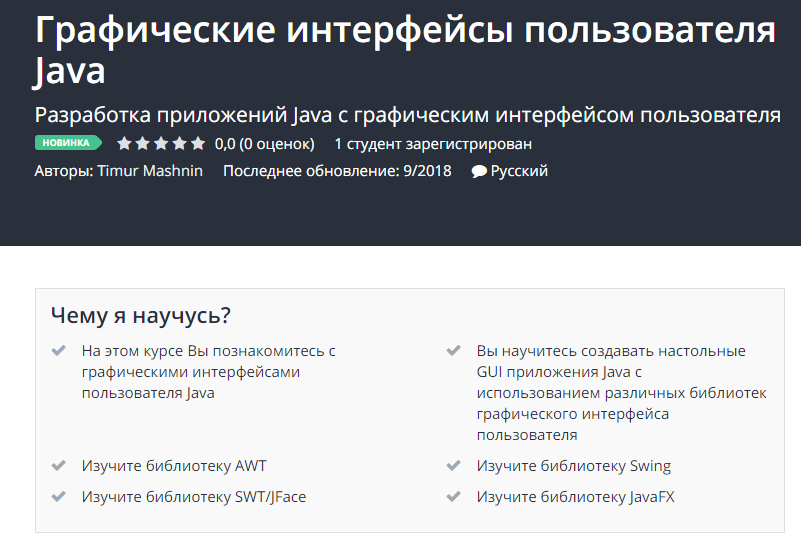The image size is (801, 552).
Task: Click the checkmark beside Swing library item
Action: [x=454, y=466]
